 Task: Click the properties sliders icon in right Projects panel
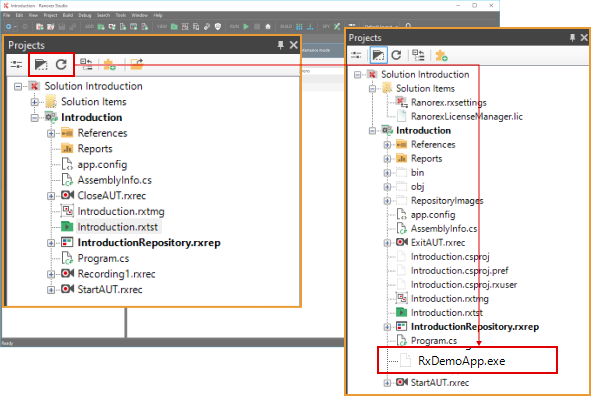coord(356,55)
